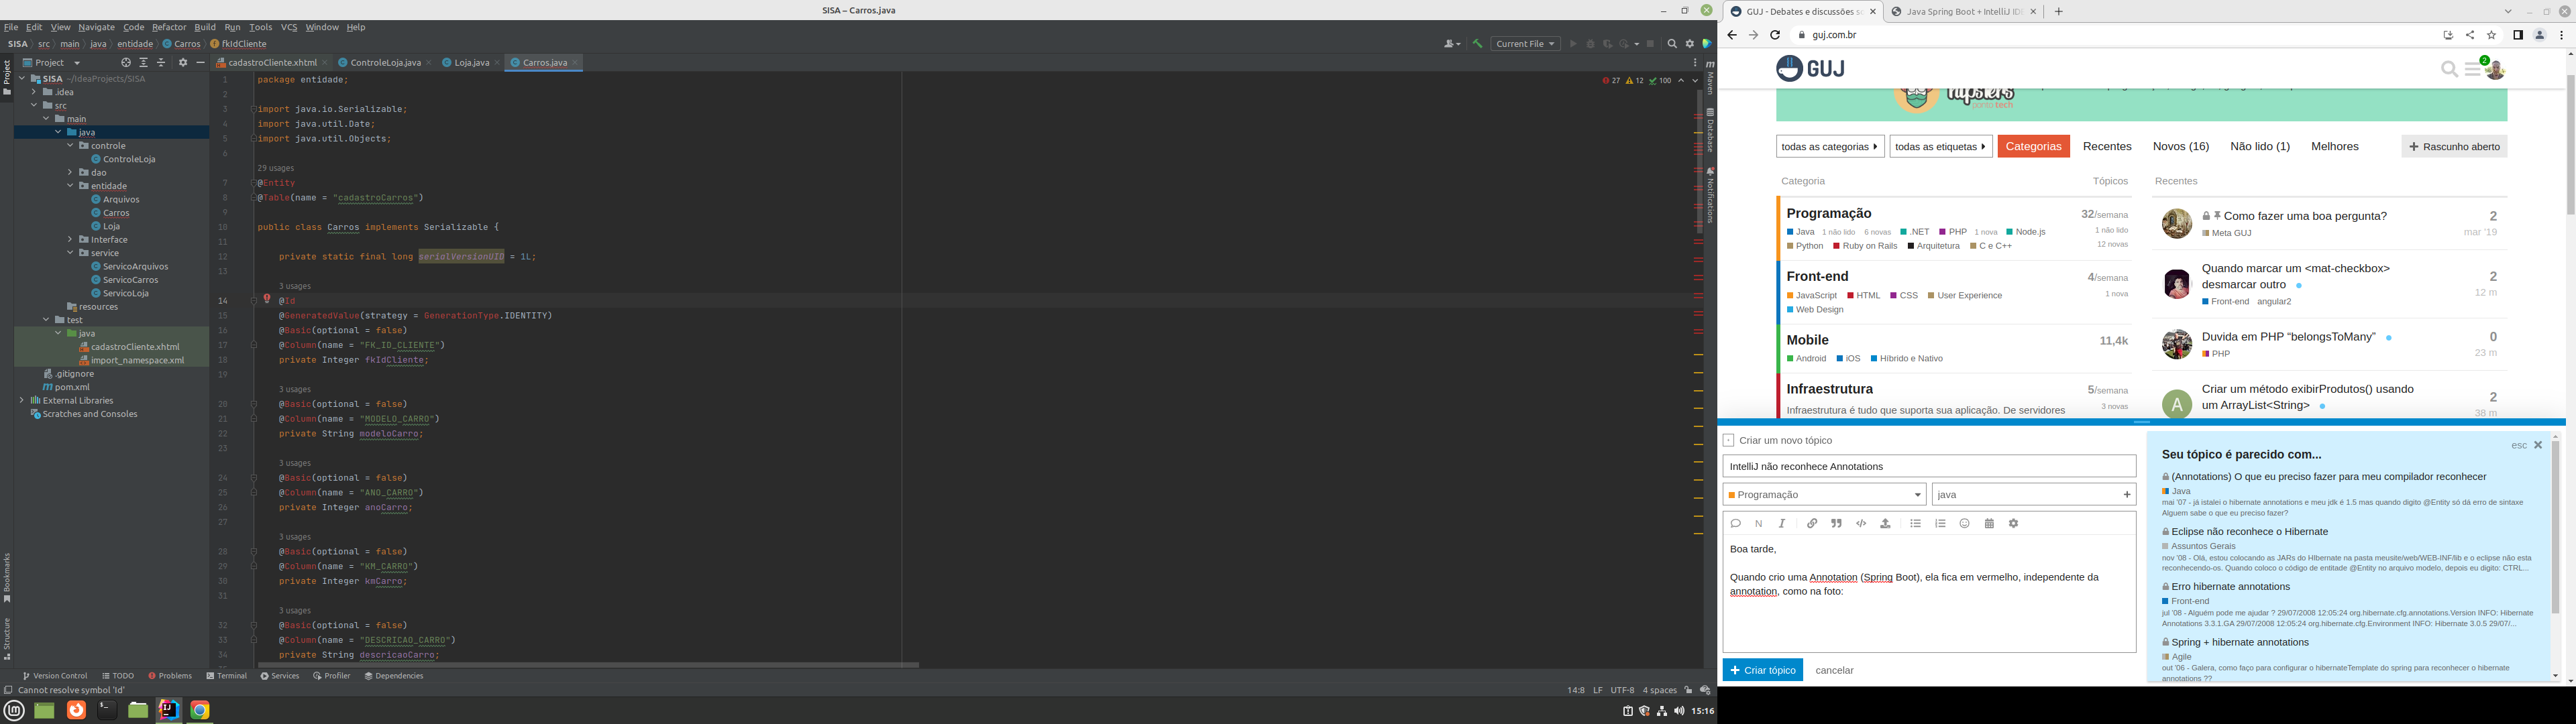Image resolution: width=2576 pixels, height=724 pixels.
Task: Go to next highlighted error arrow
Action: point(1695,81)
